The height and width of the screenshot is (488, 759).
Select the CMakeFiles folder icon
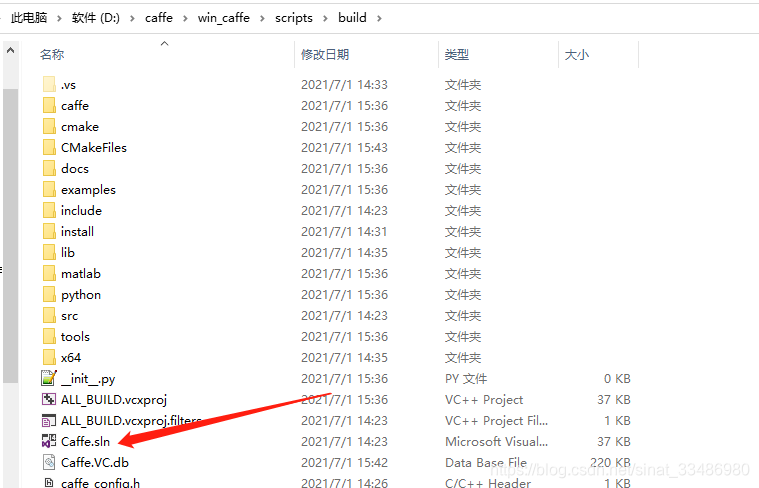(49, 147)
